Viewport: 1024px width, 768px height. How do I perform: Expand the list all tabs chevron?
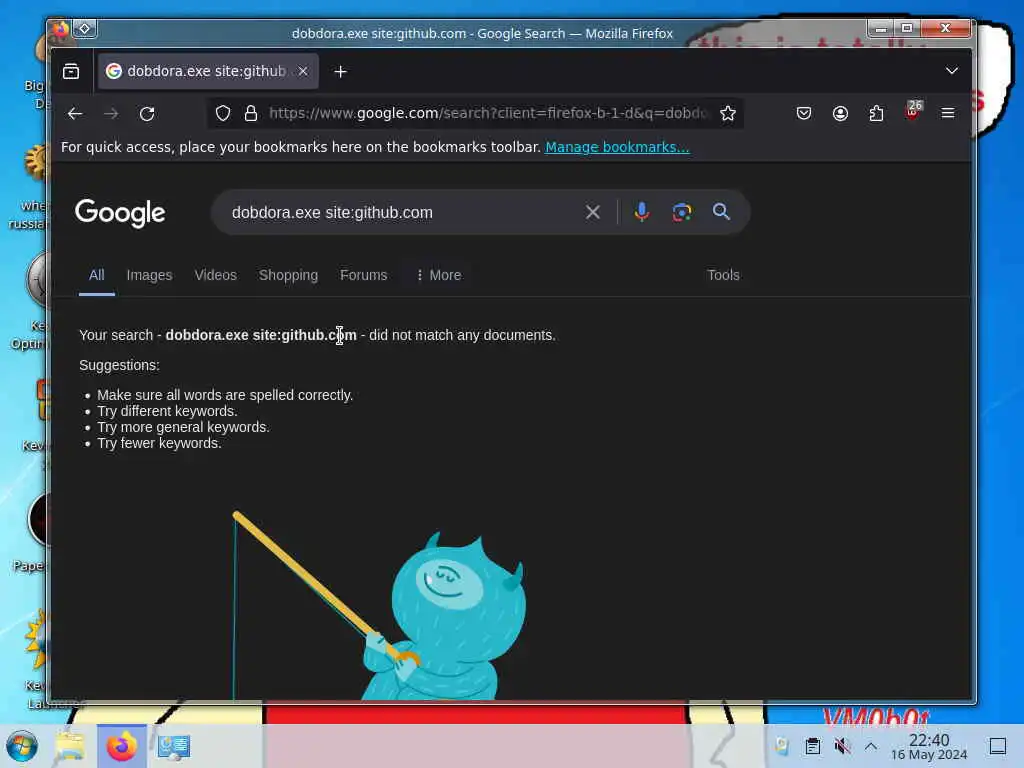952,71
